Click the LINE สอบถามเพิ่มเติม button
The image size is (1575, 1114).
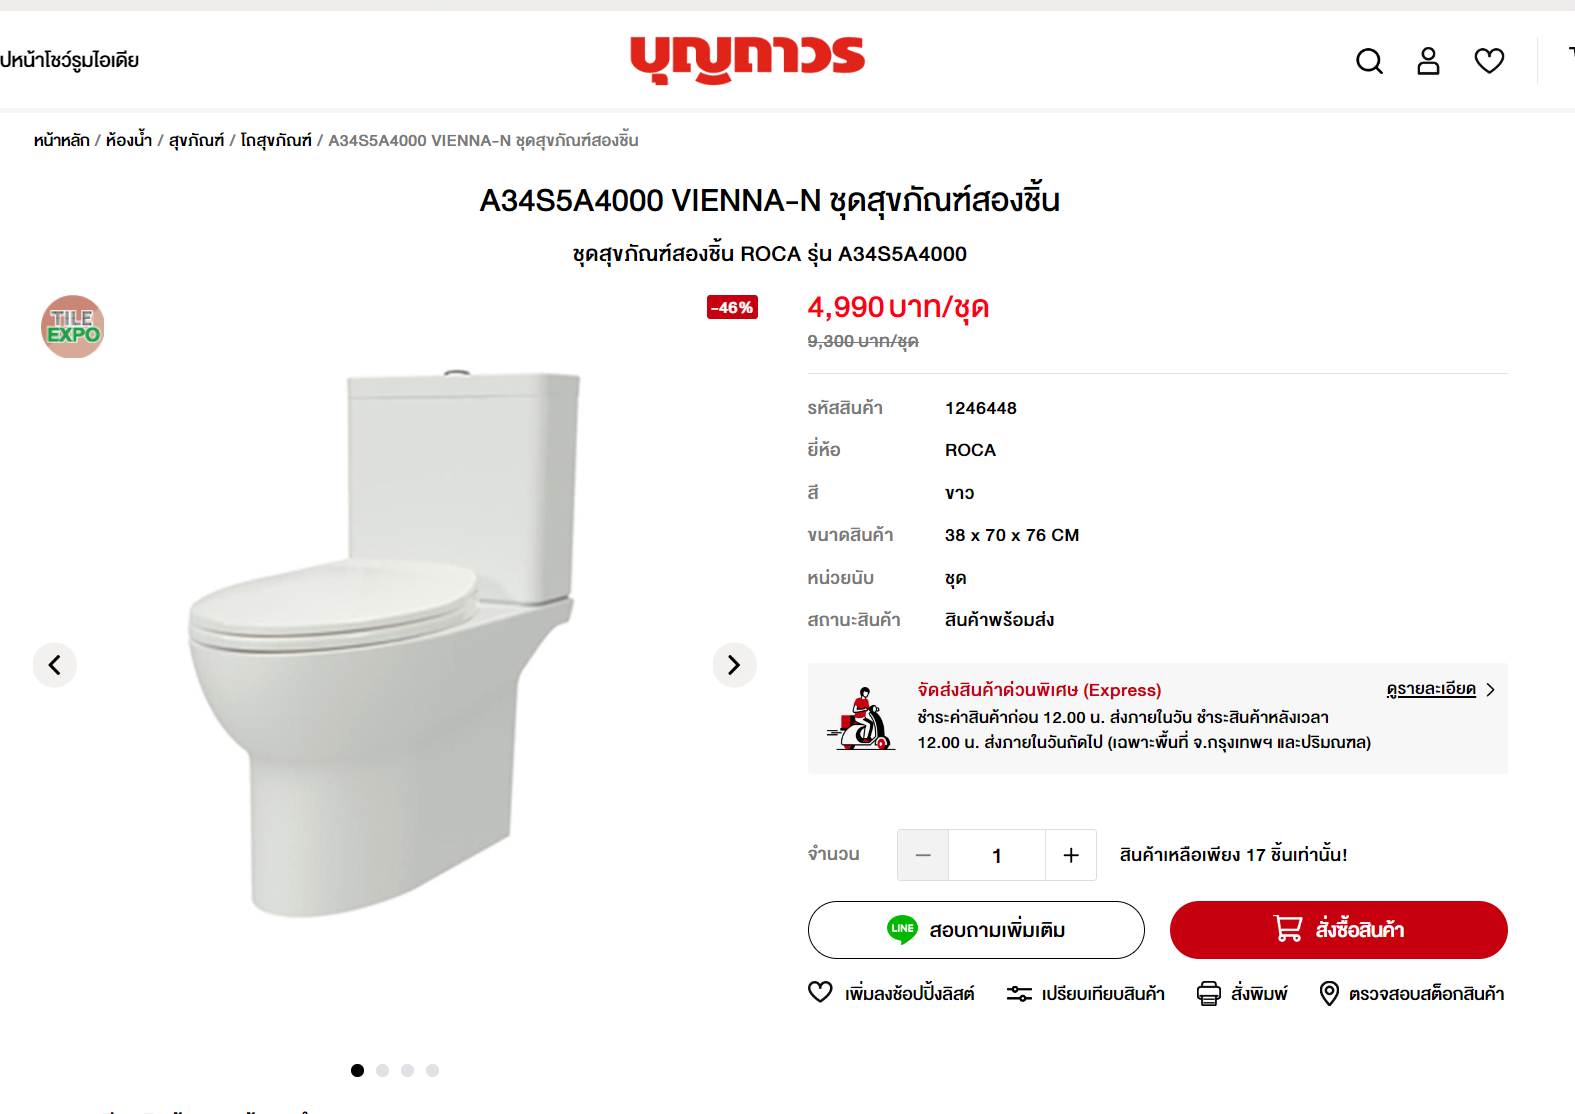click(x=976, y=930)
